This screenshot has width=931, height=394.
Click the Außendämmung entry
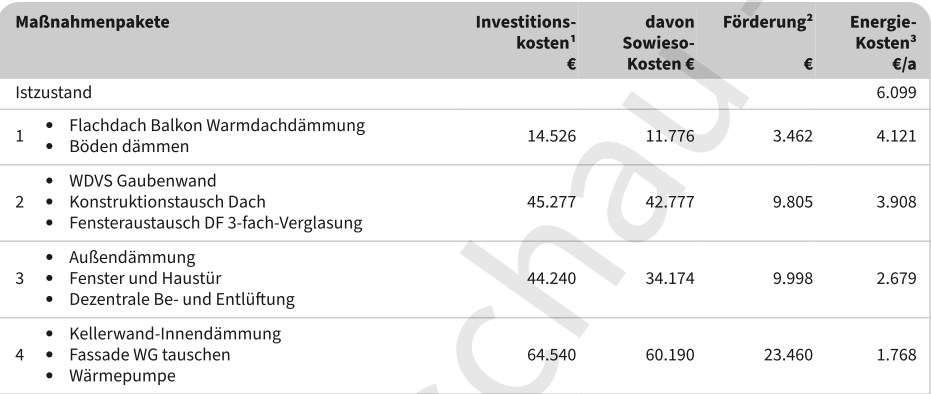pos(132,258)
